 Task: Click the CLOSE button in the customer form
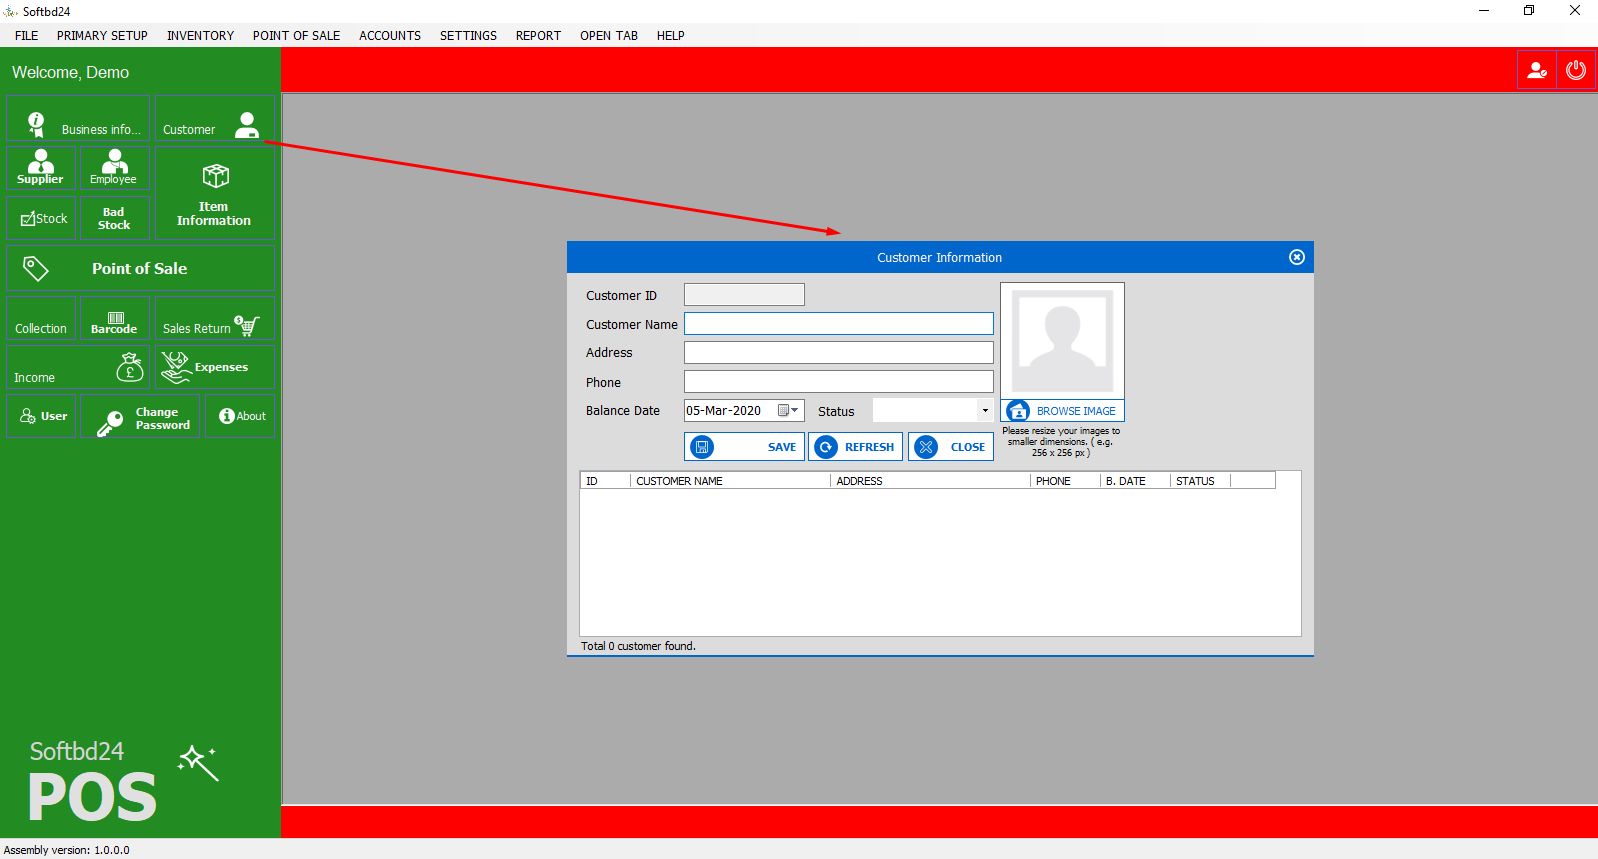(x=951, y=447)
